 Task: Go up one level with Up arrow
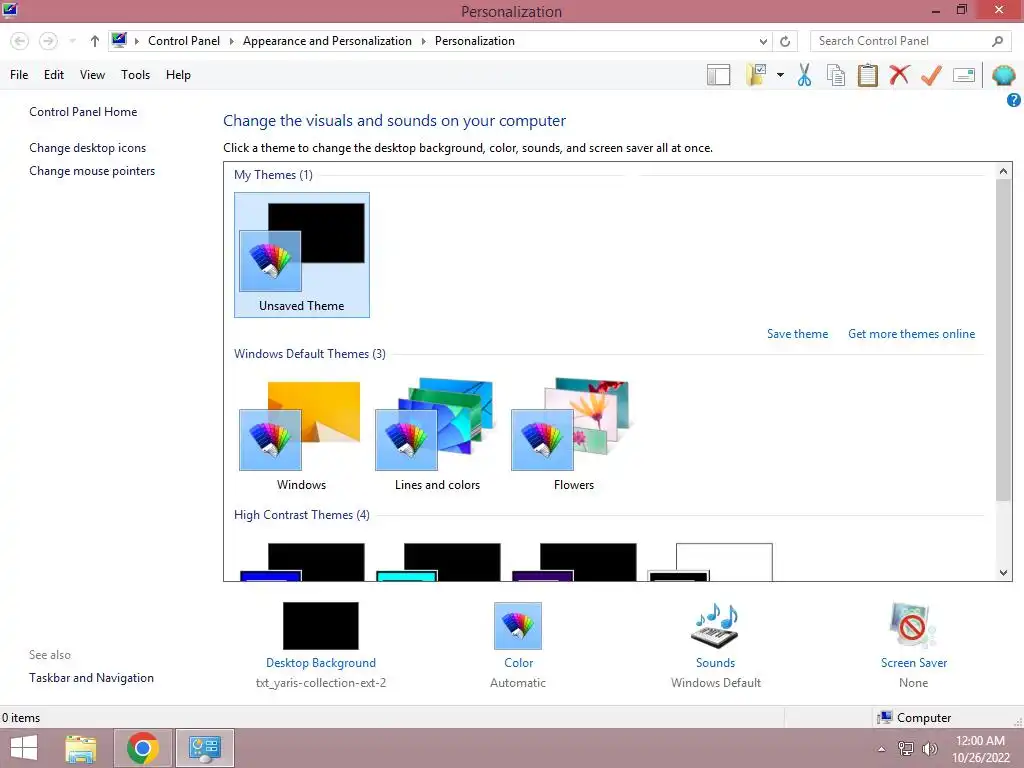tap(95, 41)
